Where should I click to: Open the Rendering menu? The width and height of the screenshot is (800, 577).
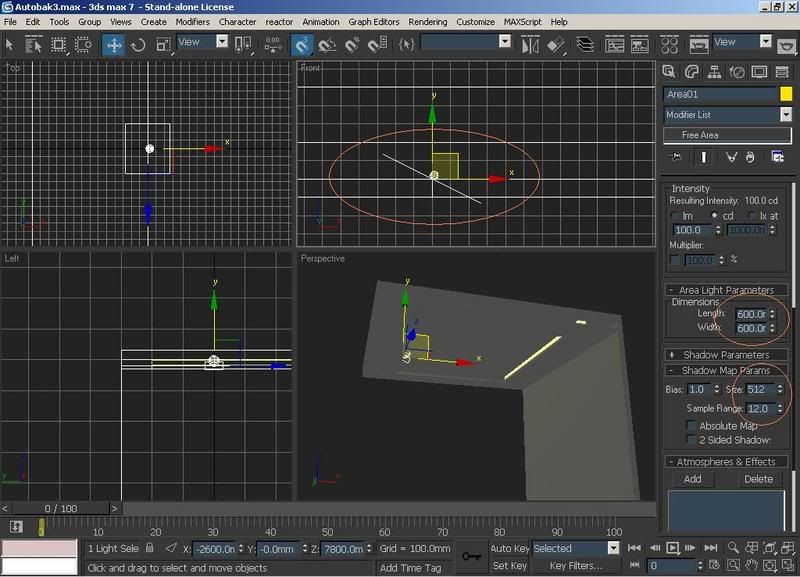click(427, 21)
